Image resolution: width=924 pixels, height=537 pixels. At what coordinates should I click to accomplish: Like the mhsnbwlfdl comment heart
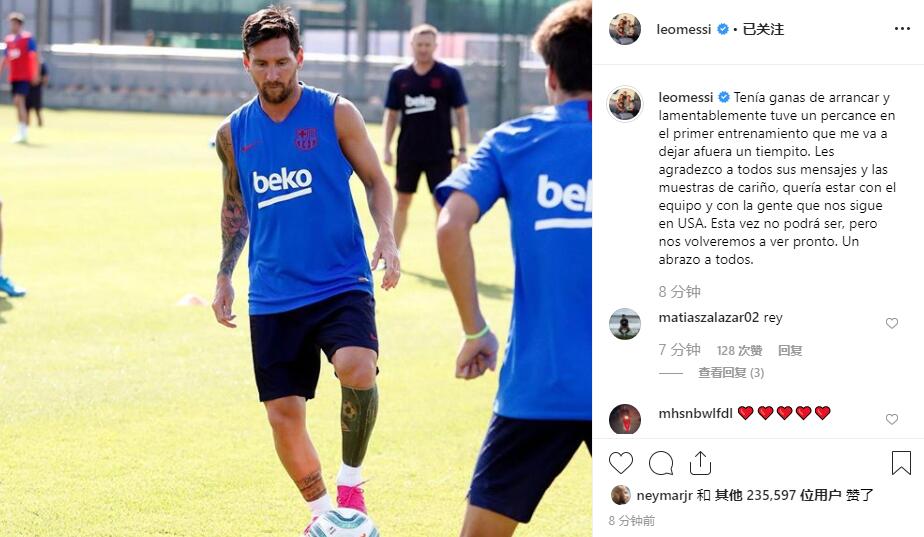(x=892, y=419)
